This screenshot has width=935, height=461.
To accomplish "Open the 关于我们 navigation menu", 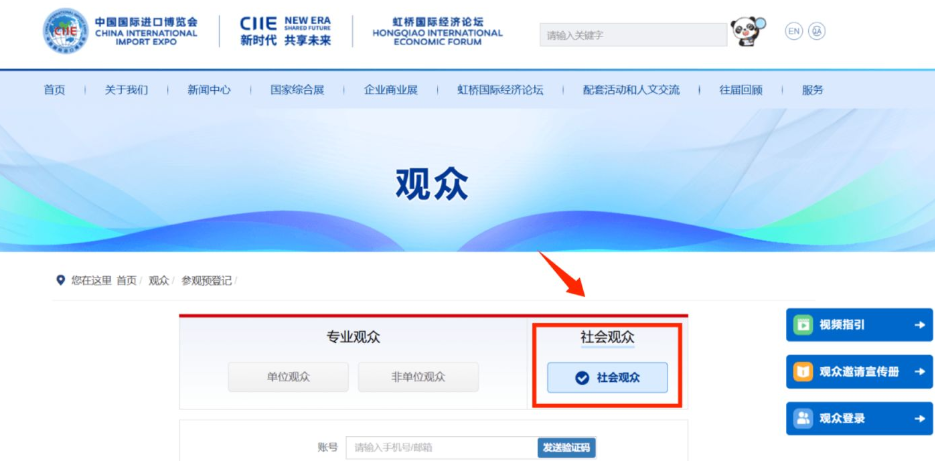I will pyautogui.click(x=126, y=90).
